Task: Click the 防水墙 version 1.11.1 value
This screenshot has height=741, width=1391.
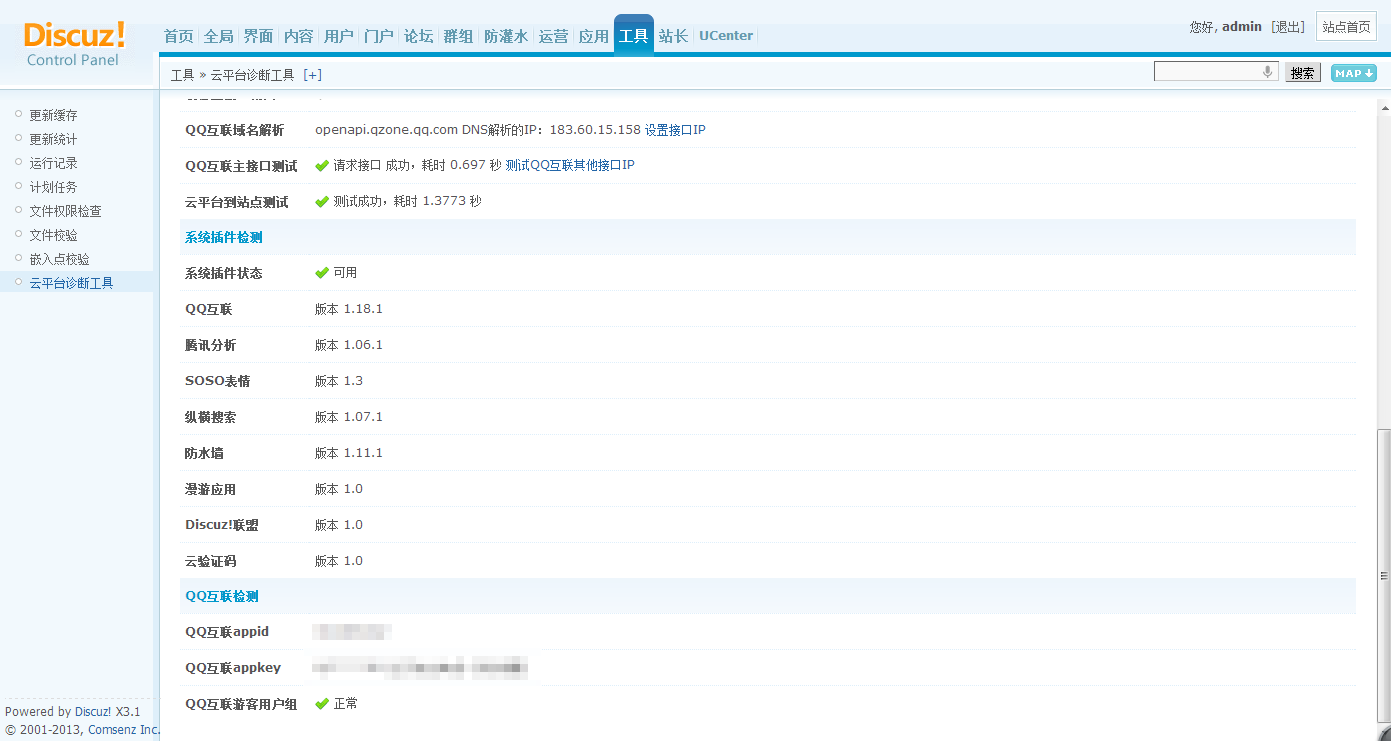Action: coord(349,453)
